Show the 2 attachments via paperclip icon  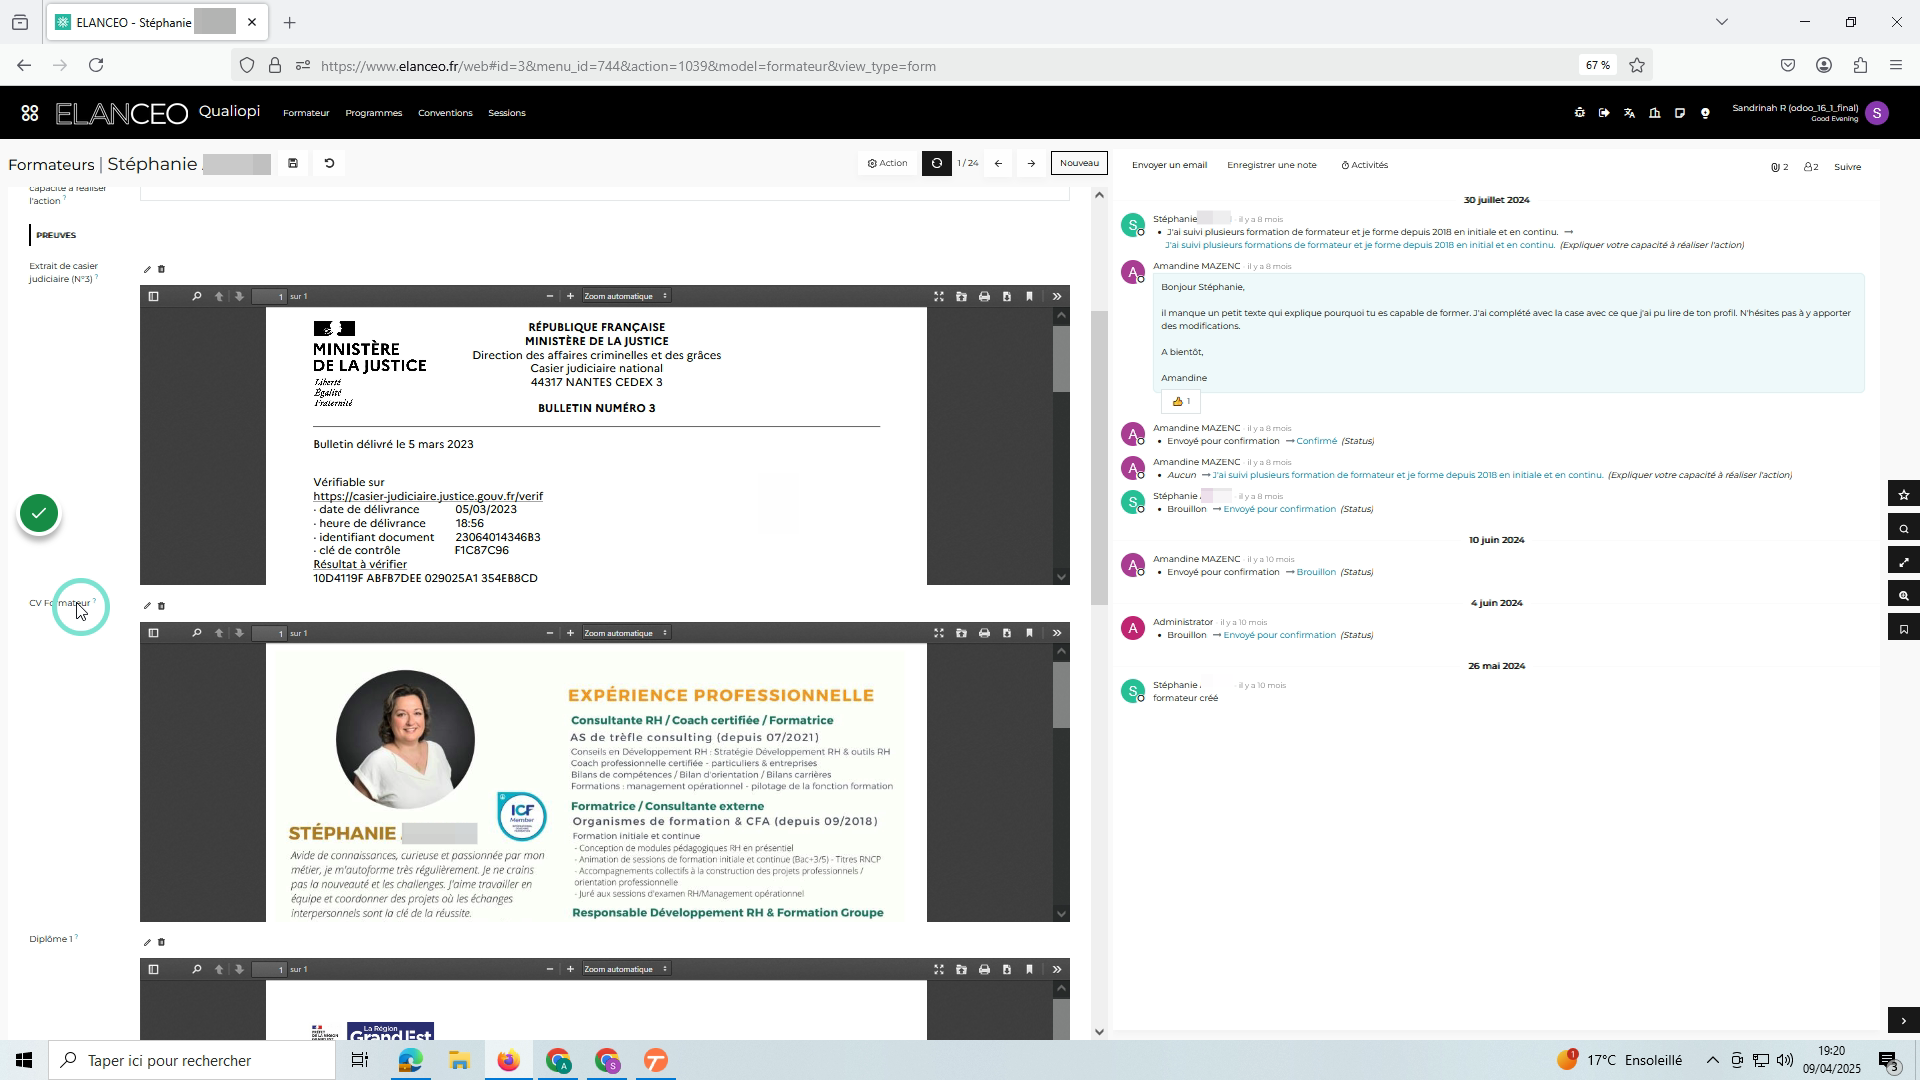click(1779, 167)
